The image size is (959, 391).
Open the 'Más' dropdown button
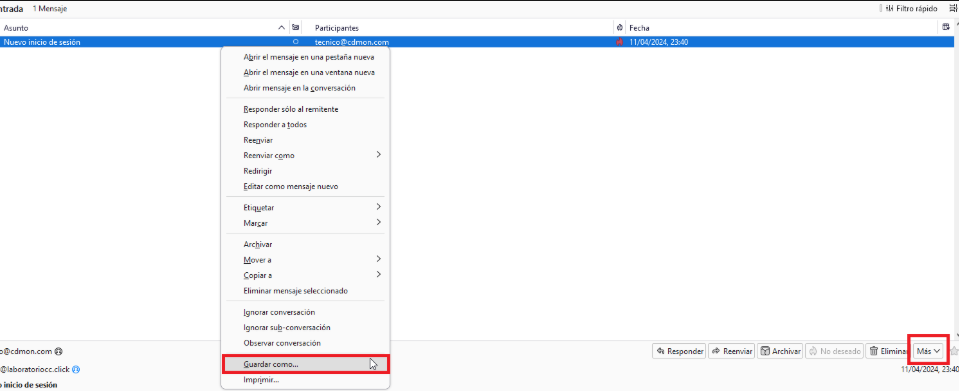928,351
